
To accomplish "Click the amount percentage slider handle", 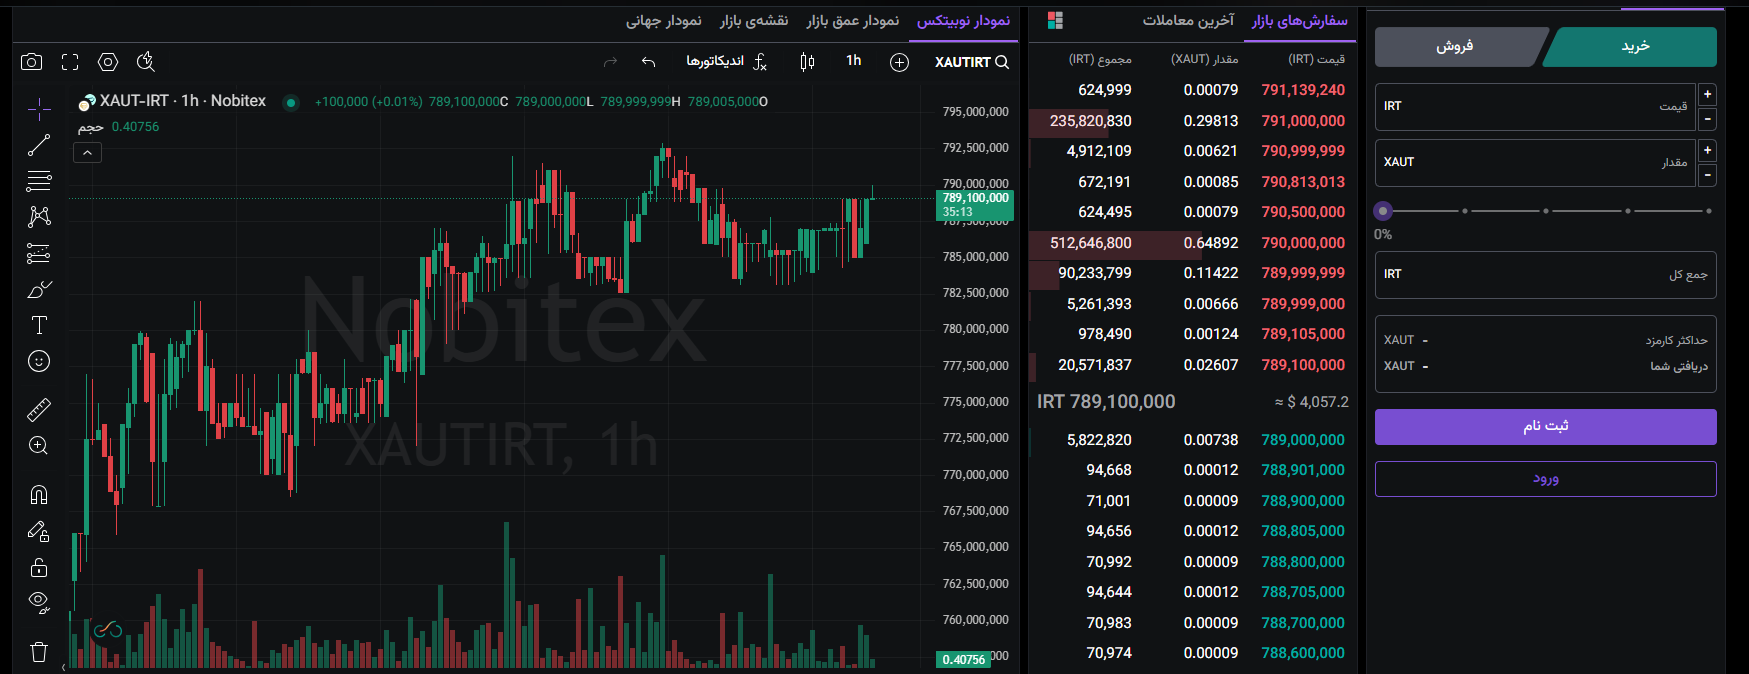I will point(1383,211).
